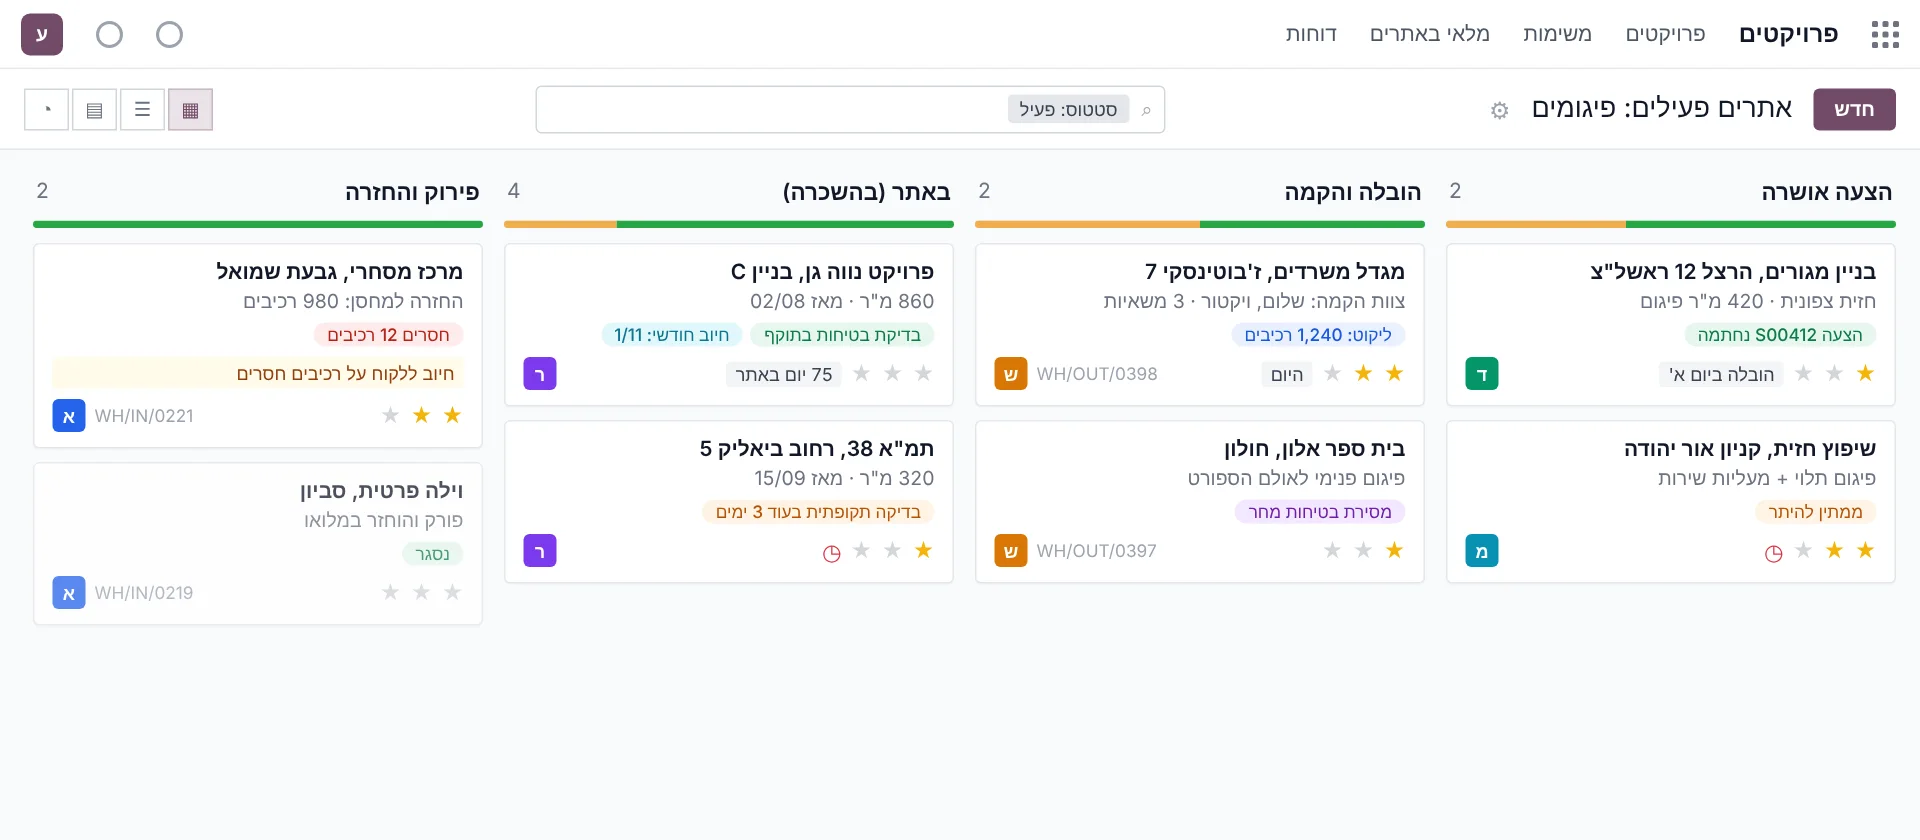Open card בית ספר אלון, חולון

pyautogui.click(x=1199, y=501)
